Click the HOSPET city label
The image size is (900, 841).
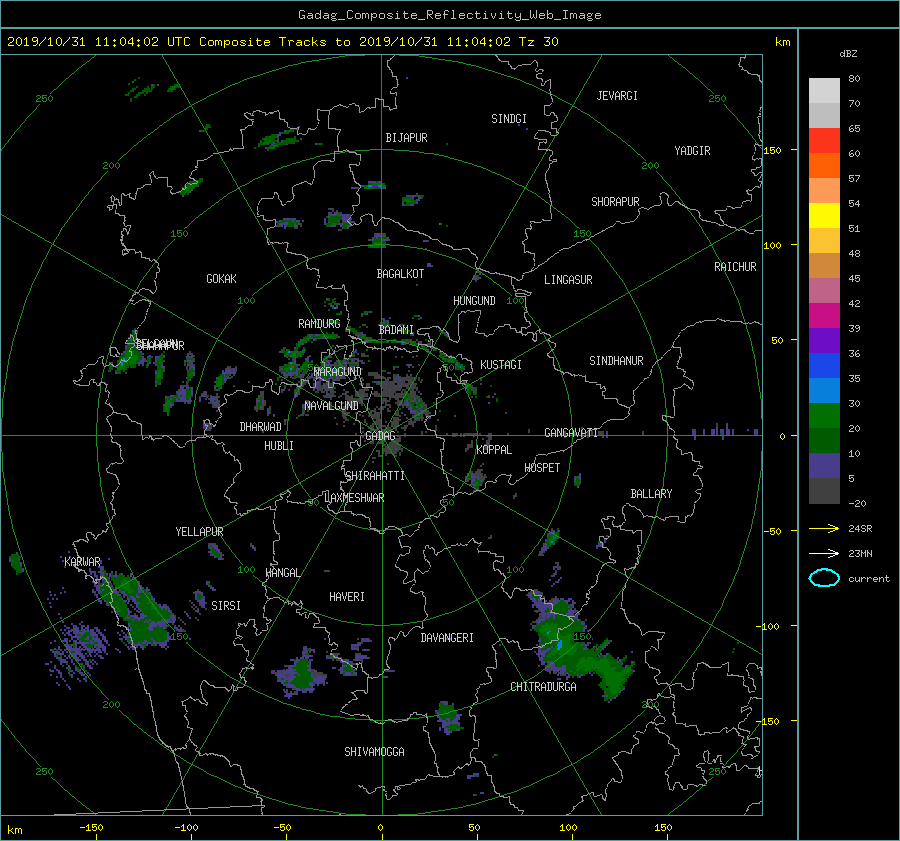pyautogui.click(x=542, y=468)
